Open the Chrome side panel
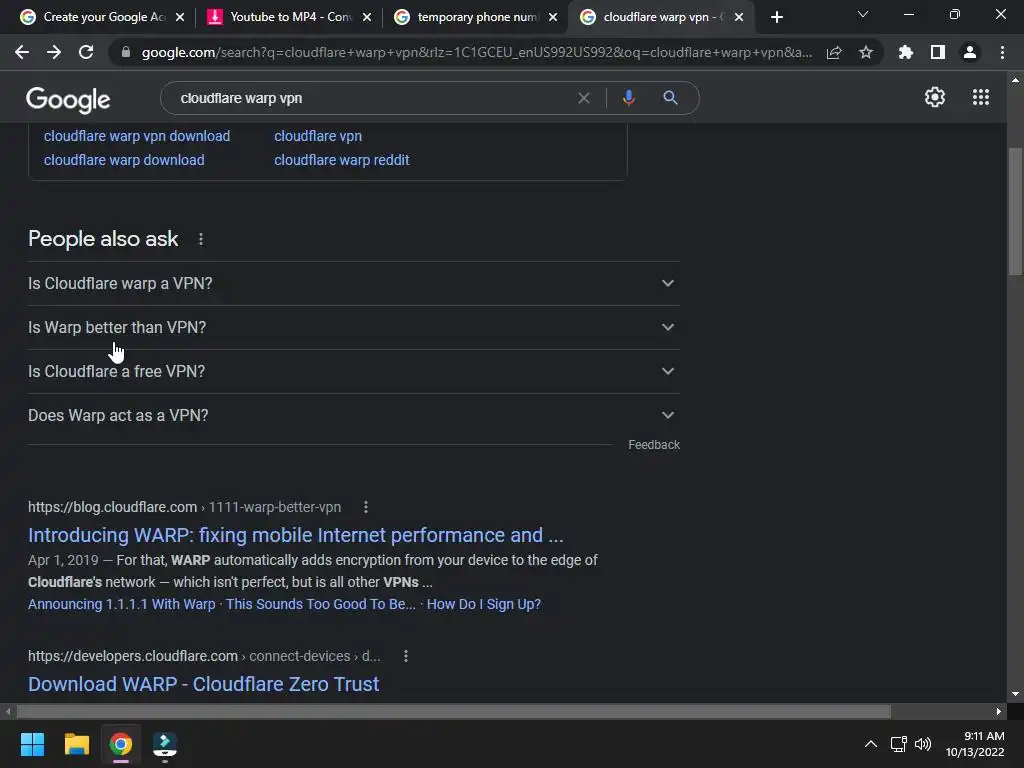The width and height of the screenshot is (1024, 768). coord(938,52)
